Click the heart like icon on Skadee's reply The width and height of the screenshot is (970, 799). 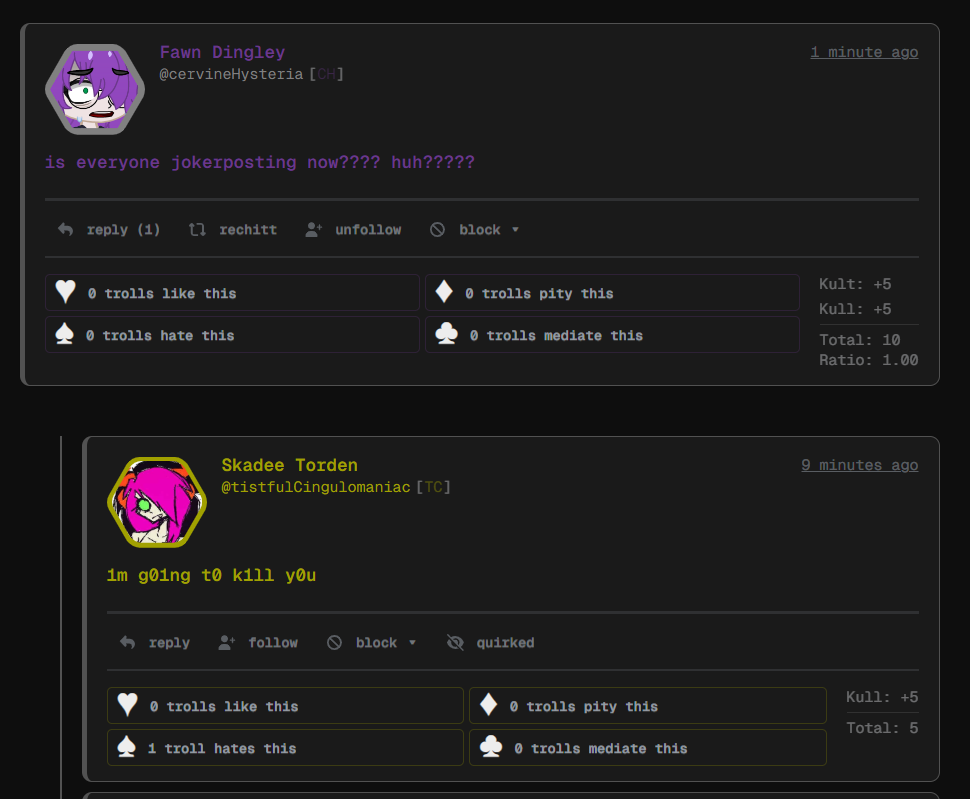click(x=127, y=705)
